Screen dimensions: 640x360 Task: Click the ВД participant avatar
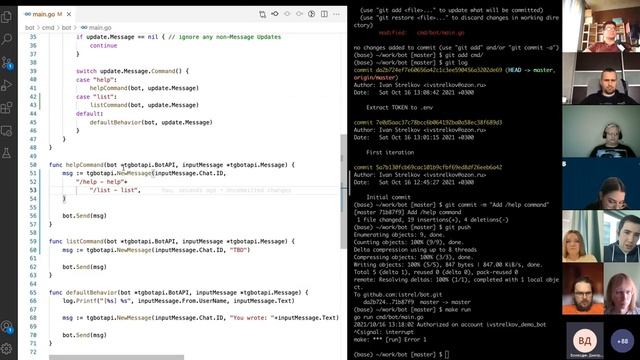click(x=585, y=340)
